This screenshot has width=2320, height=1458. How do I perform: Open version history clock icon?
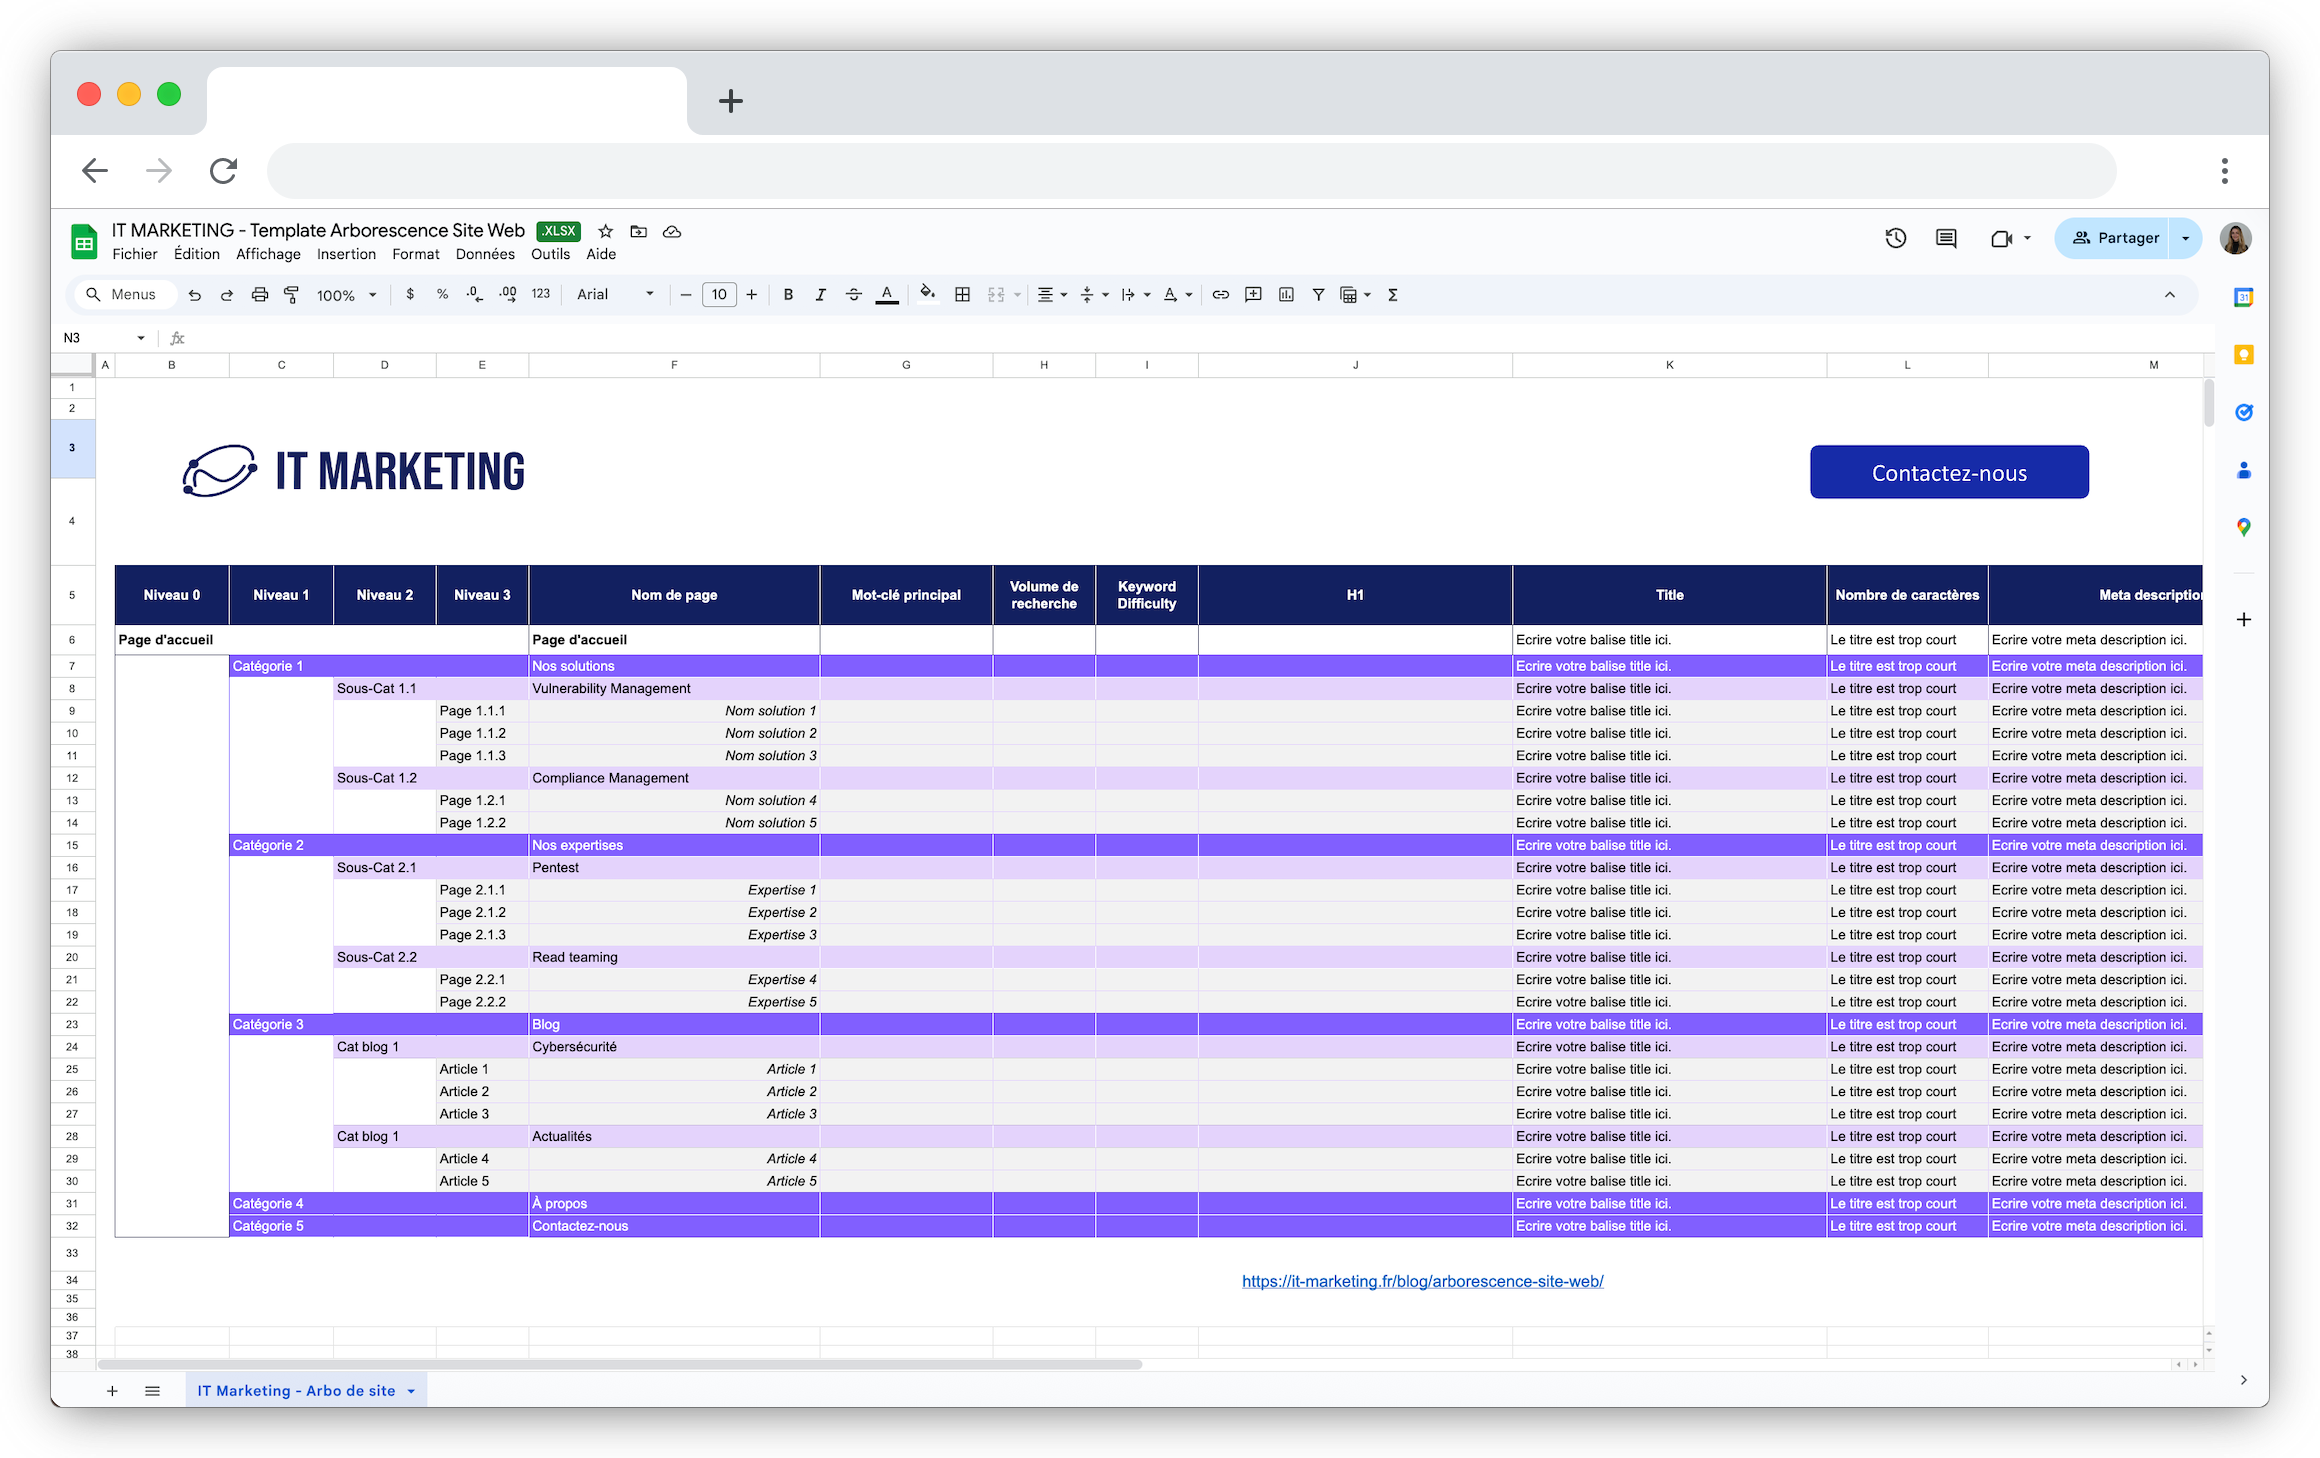point(1895,239)
